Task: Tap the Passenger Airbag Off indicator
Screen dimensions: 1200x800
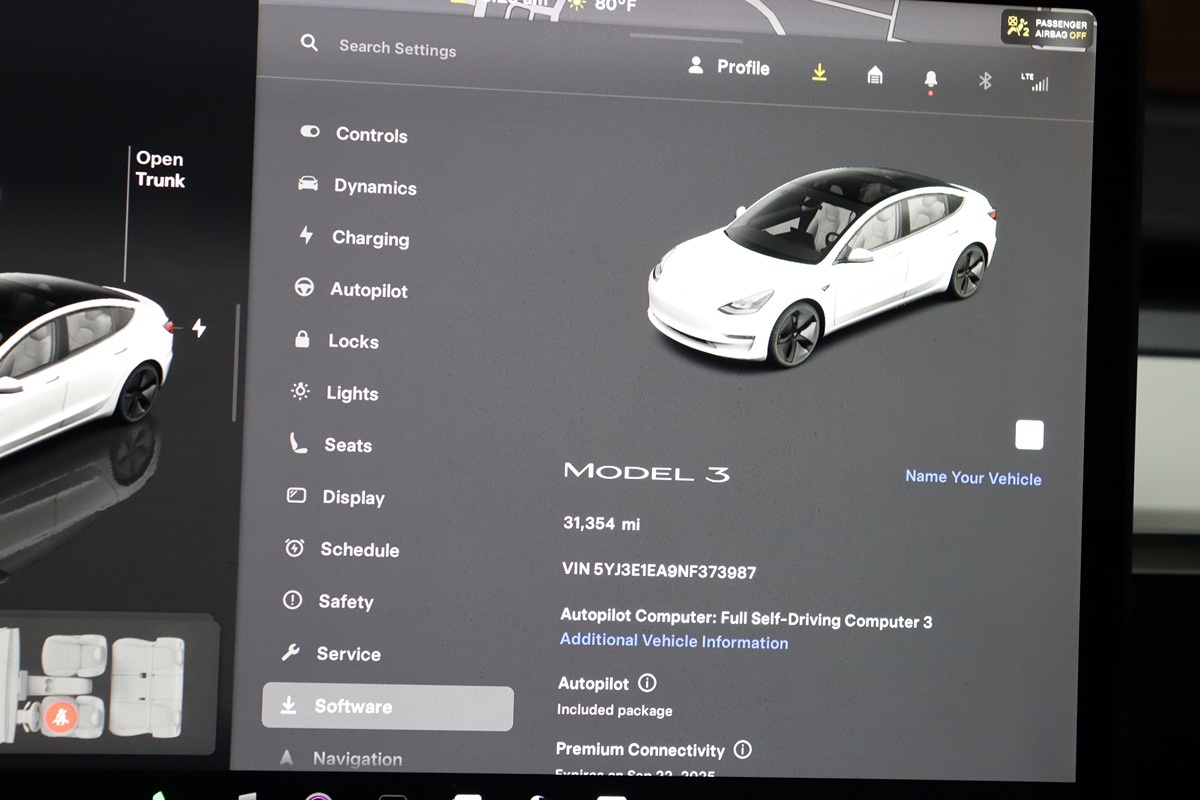Action: pyautogui.click(x=1045, y=28)
